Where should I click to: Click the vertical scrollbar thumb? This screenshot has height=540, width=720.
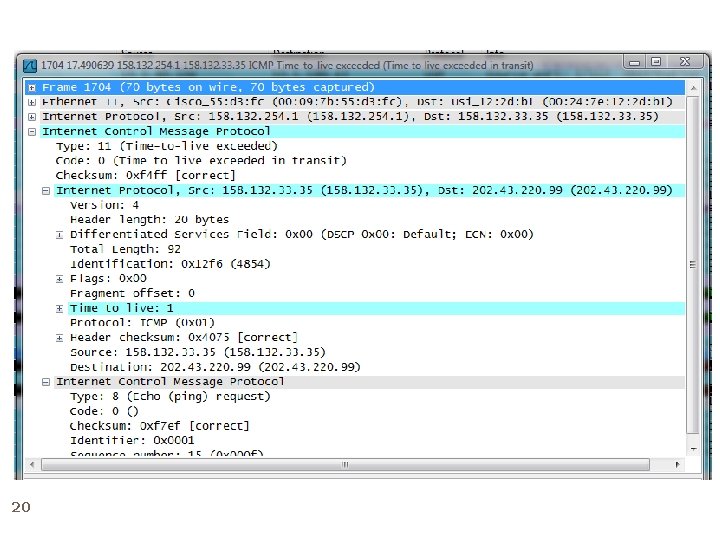click(x=693, y=264)
